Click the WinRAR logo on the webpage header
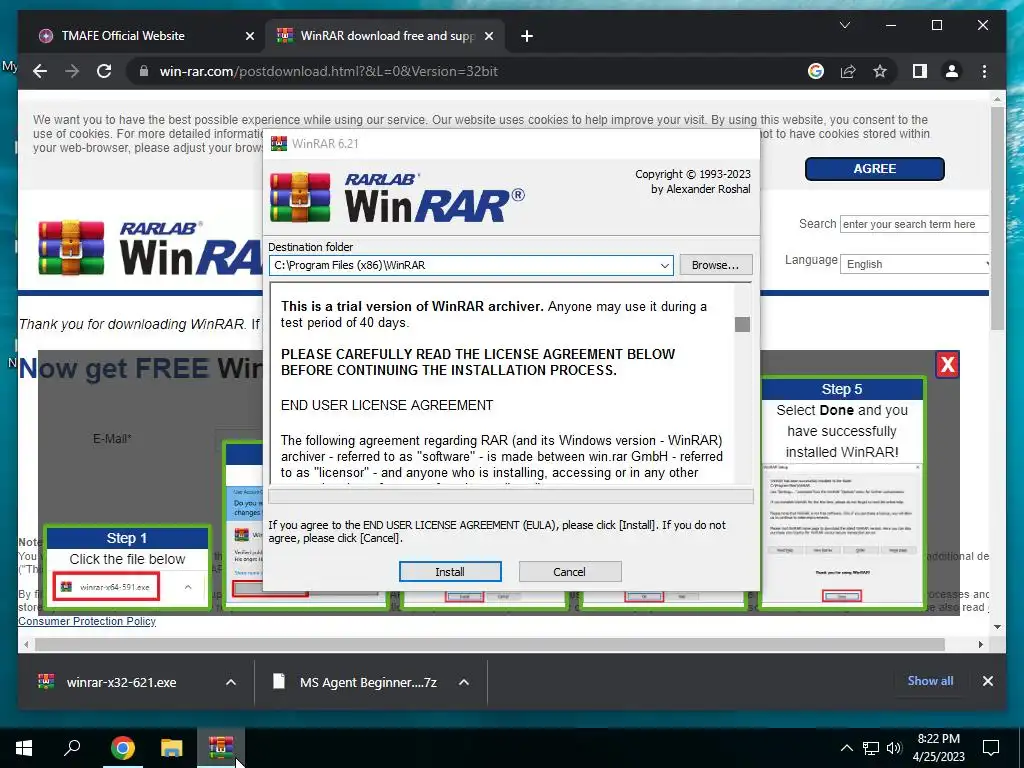 pyautogui.click(x=150, y=248)
